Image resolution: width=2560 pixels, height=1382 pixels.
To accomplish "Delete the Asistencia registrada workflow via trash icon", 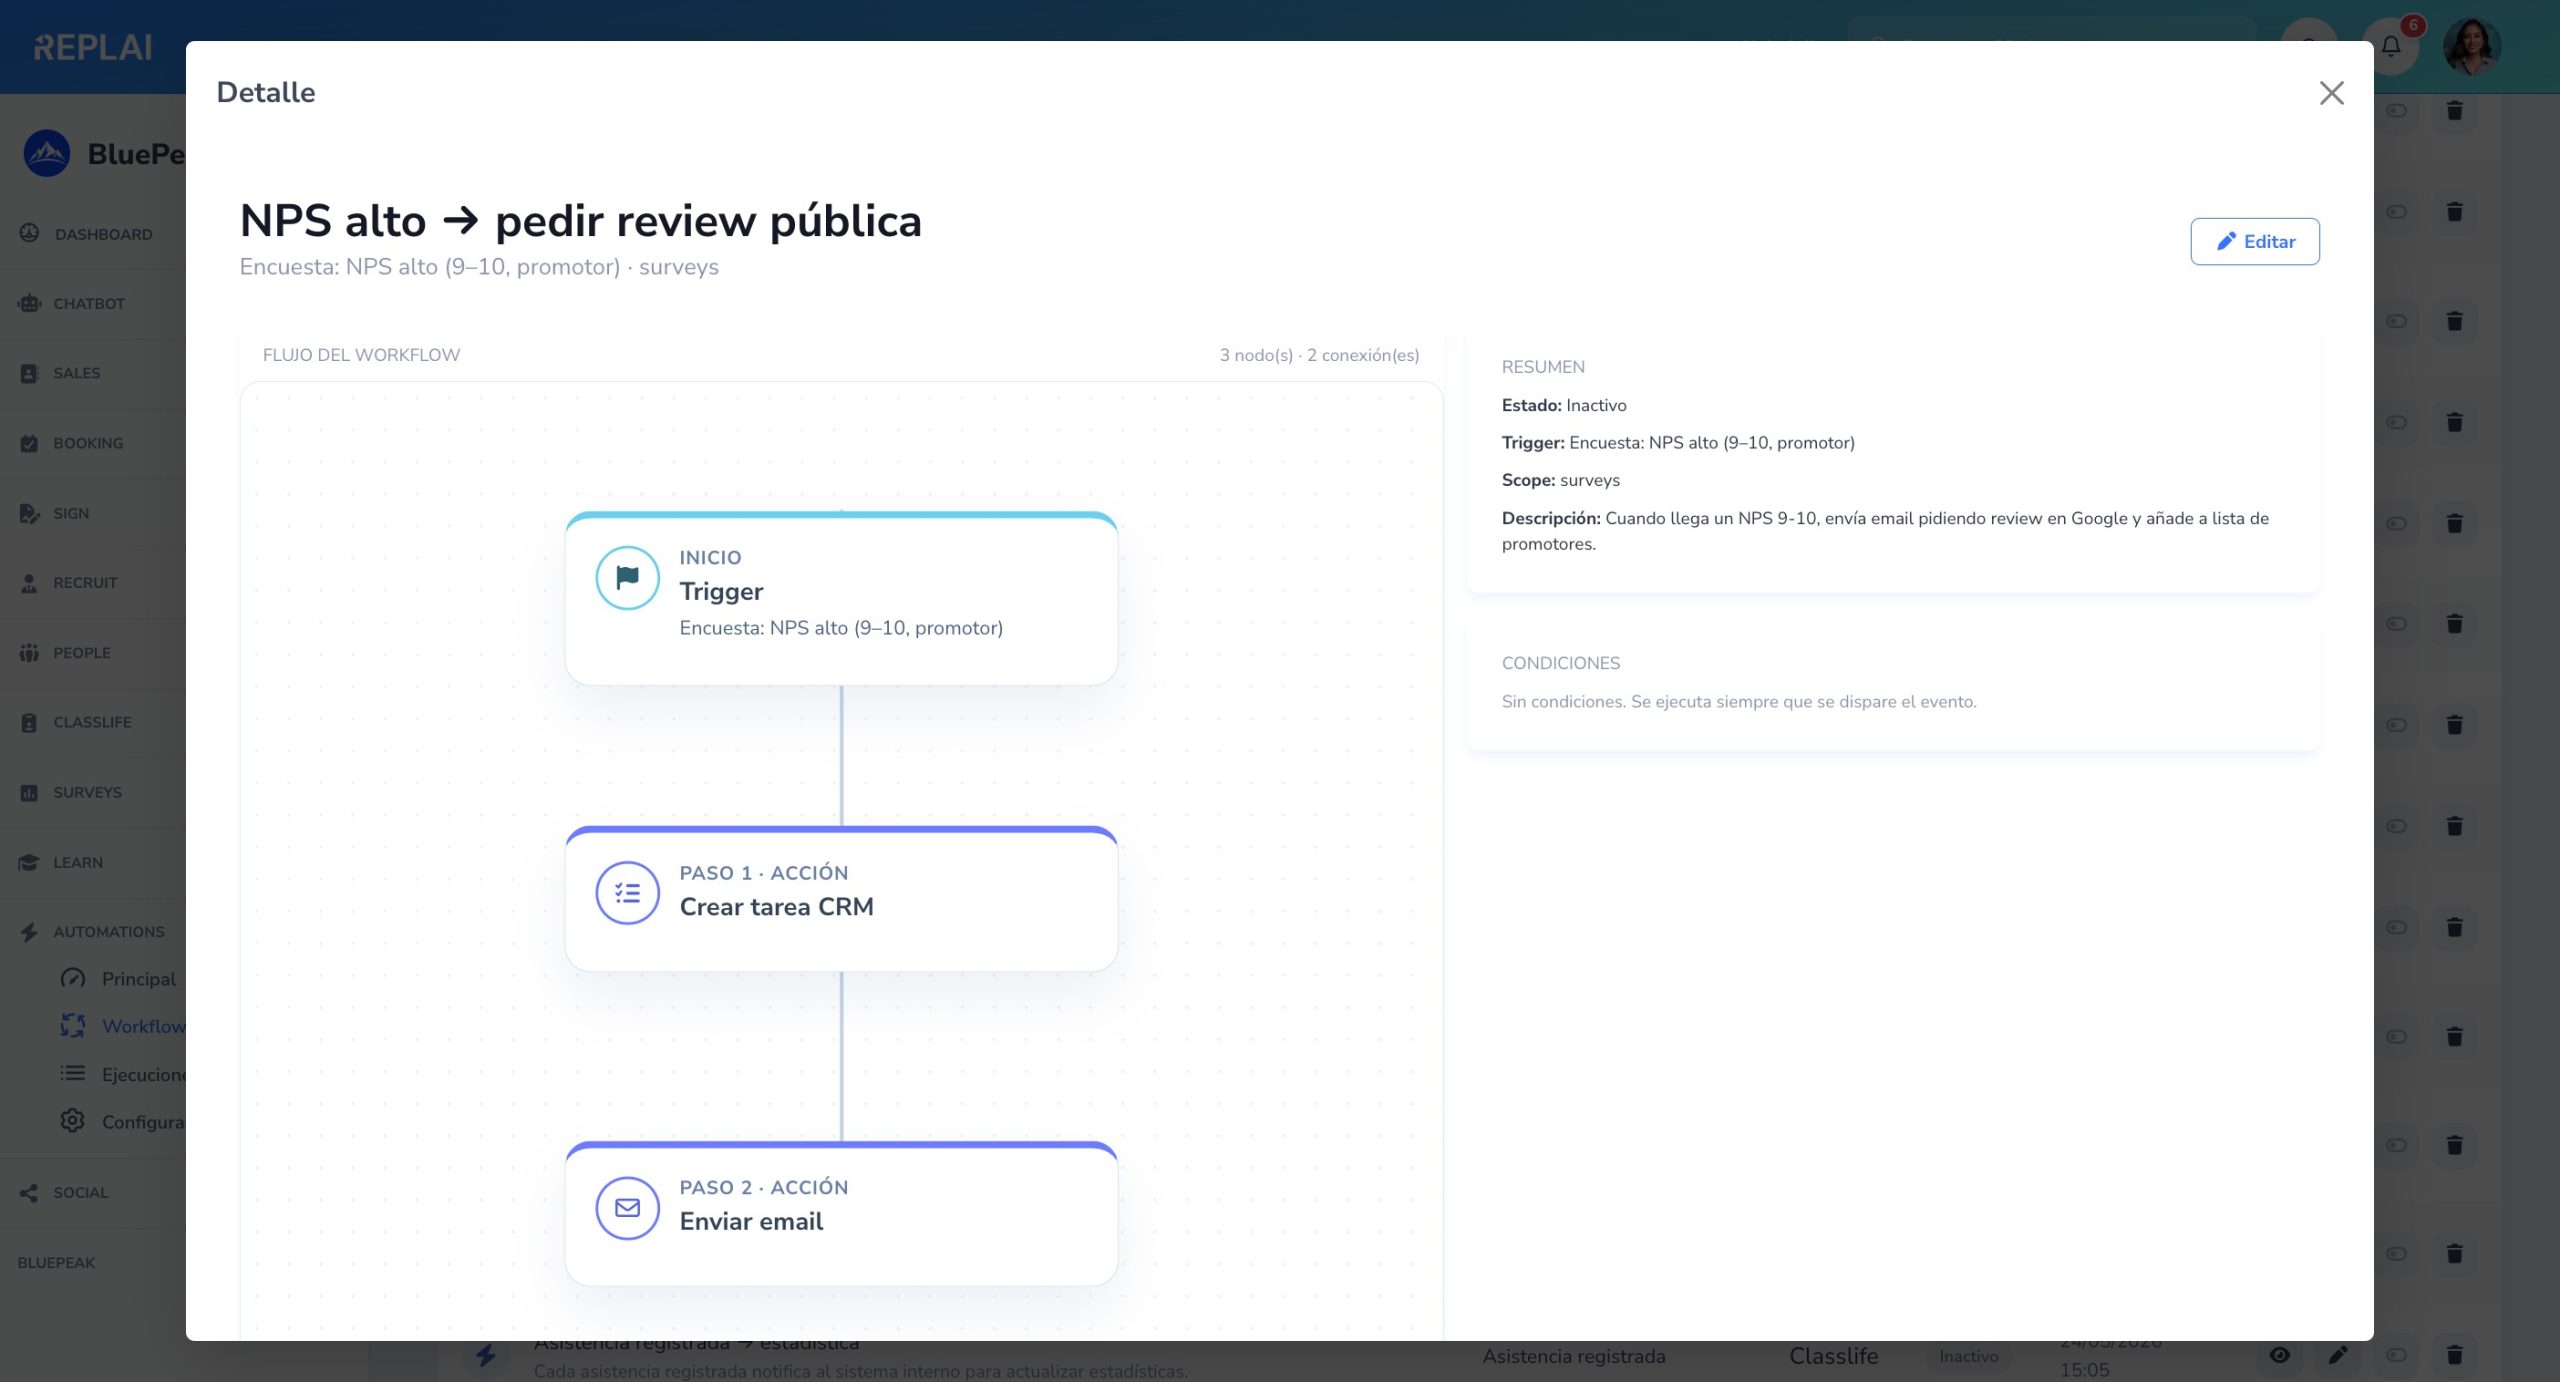I will pyautogui.click(x=2454, y=1355).
